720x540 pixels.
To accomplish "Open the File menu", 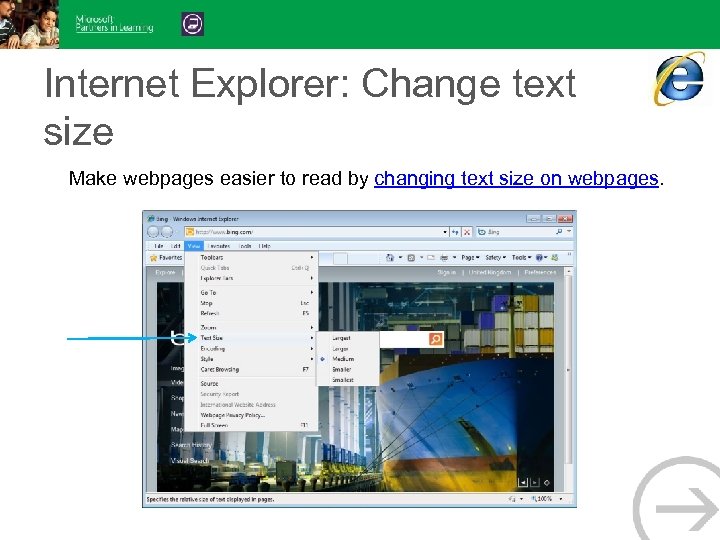I will coord(158,246).
